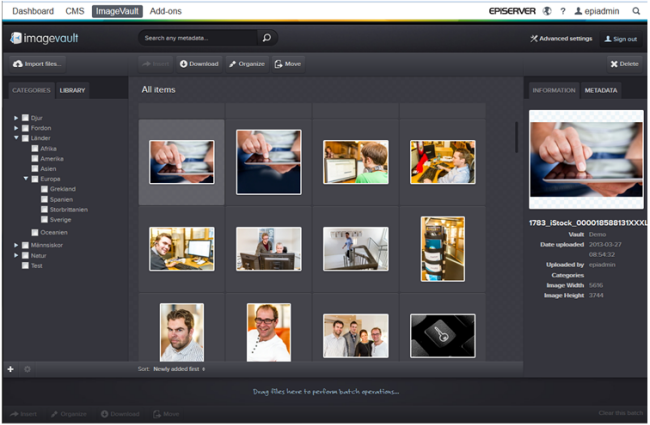Open the Information tab in right panel

[x=553, y=90]
